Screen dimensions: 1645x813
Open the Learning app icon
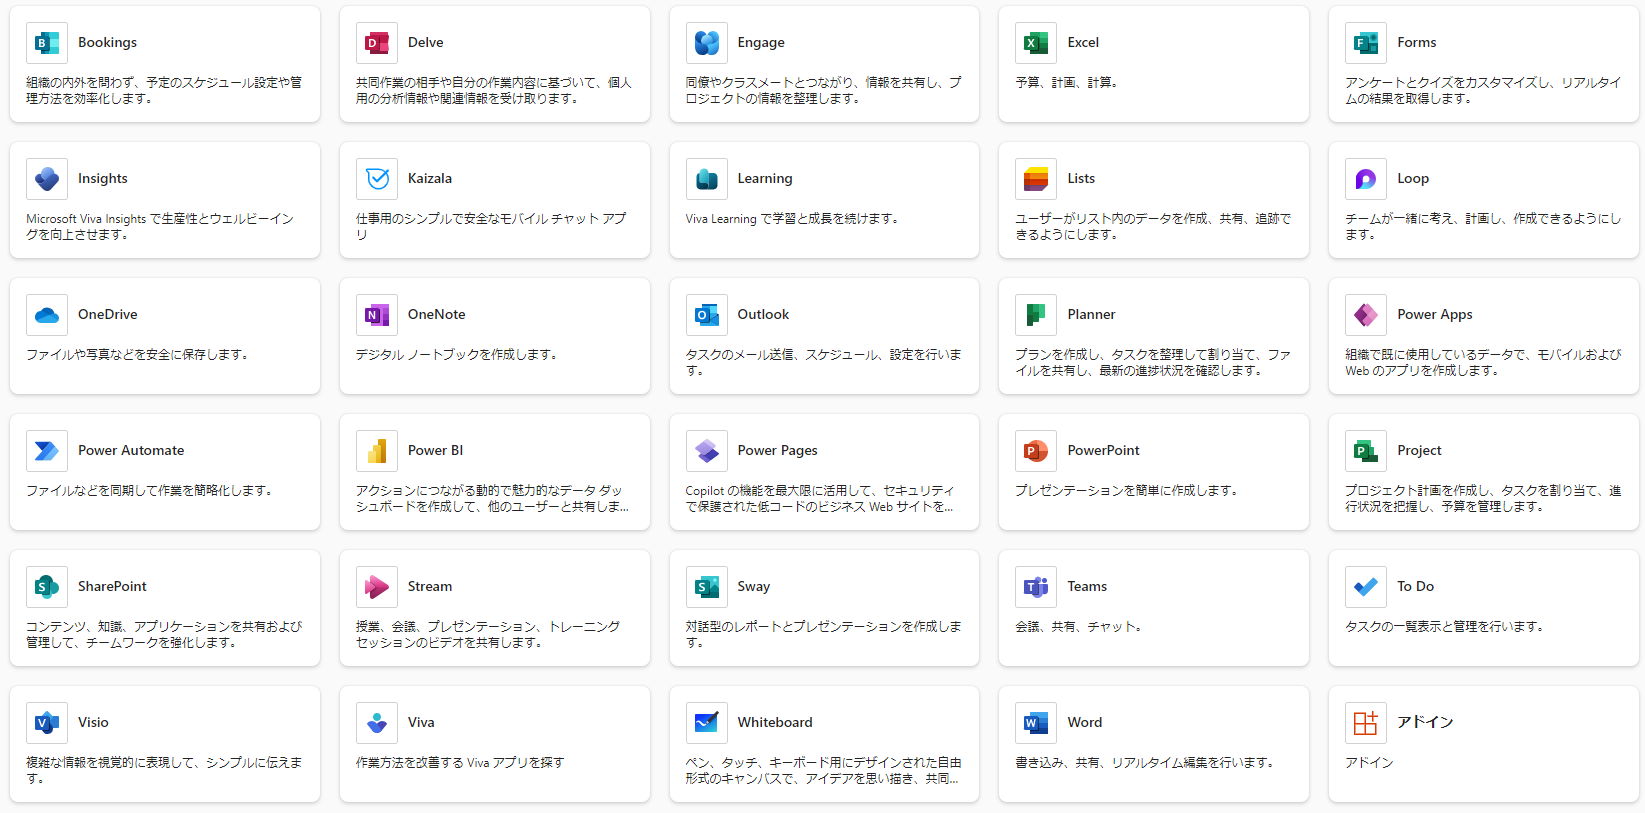(707, 179)
